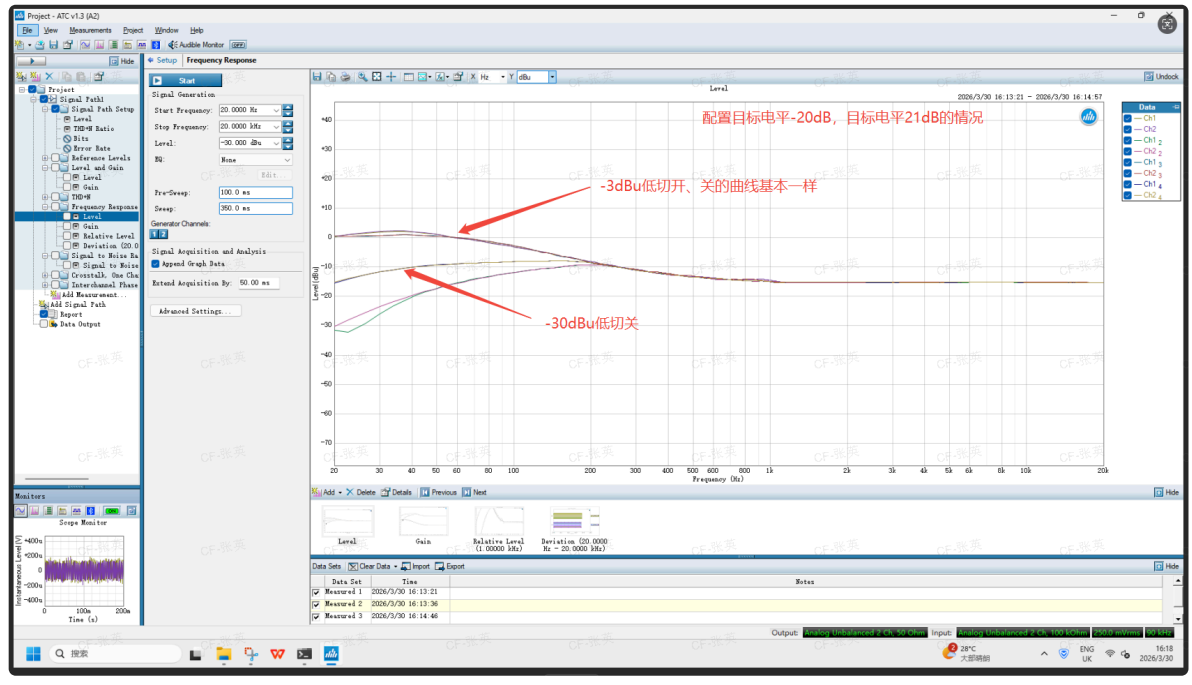Click the Start measurement button
This screenshot has height=685, width=1192.
click(185, 81)
